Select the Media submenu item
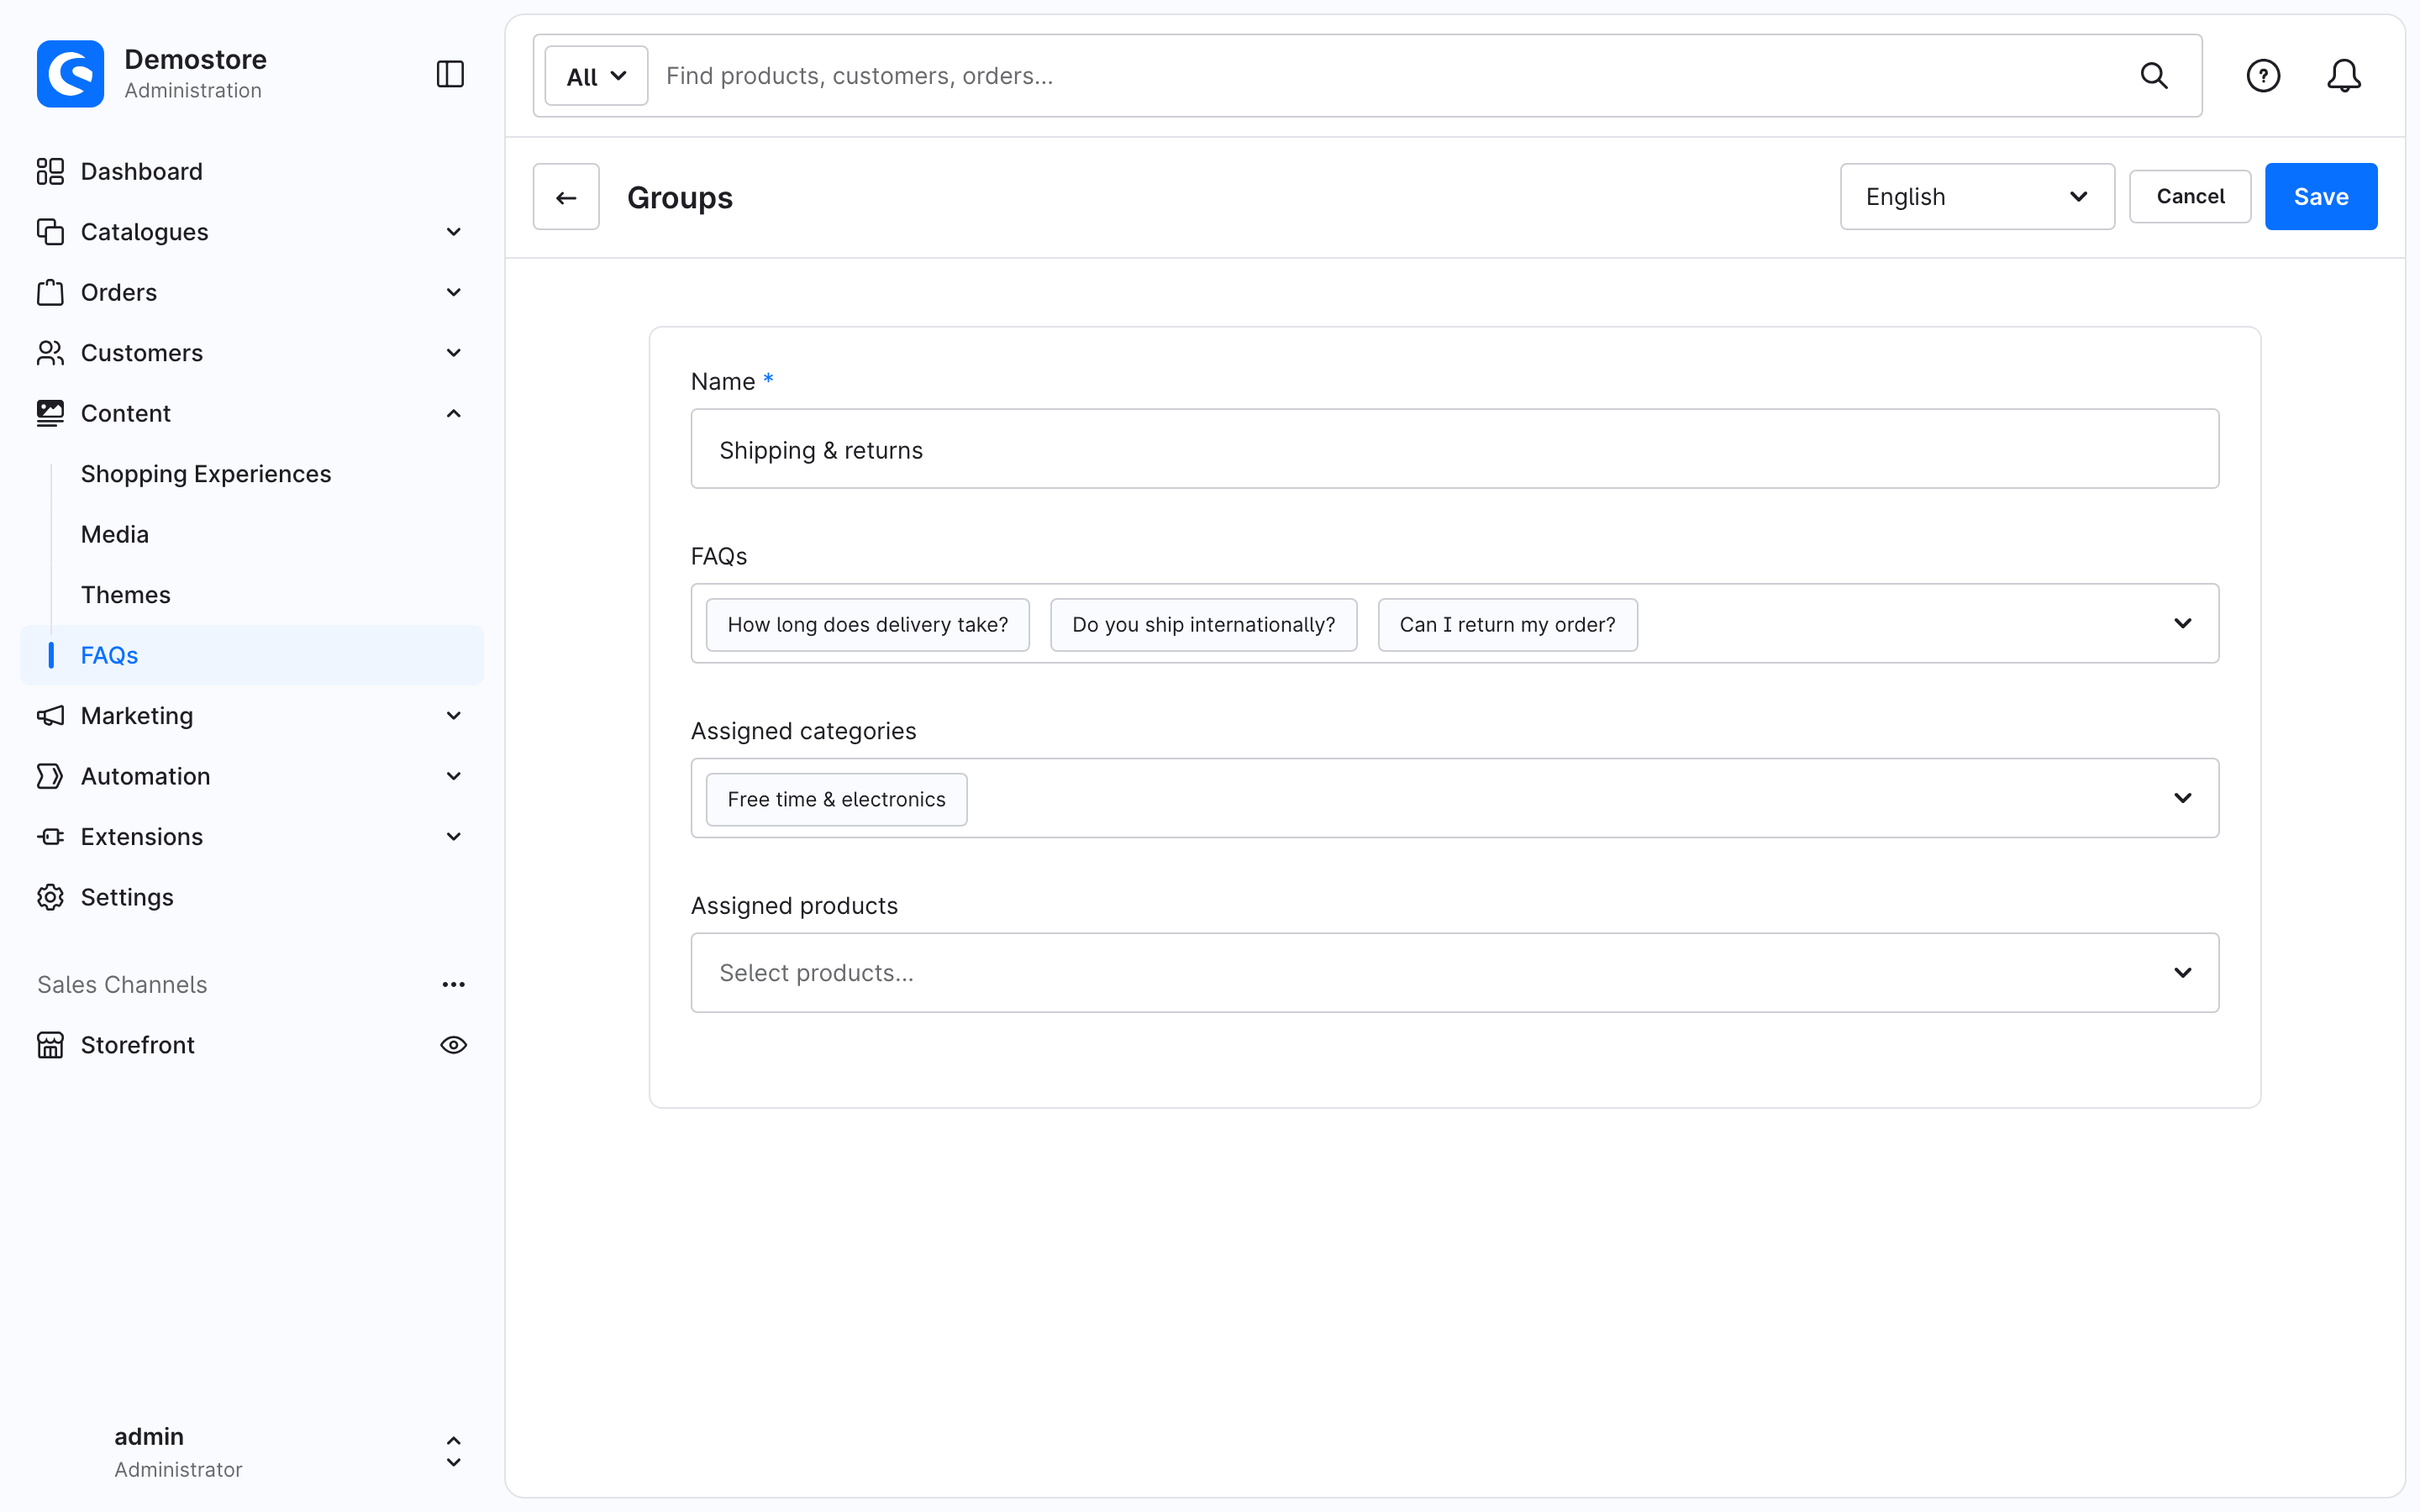Image resolution: width=2420 pixels, height=1512 pixels. 115,534
